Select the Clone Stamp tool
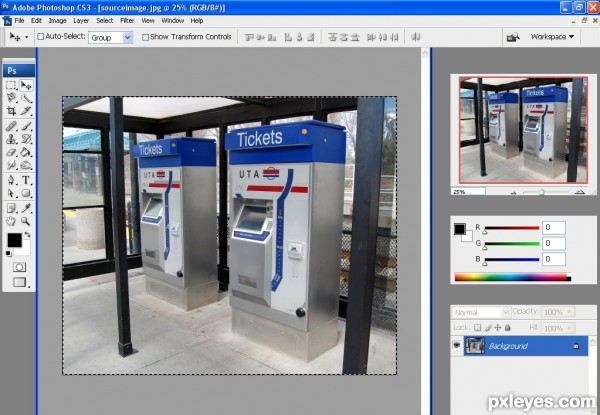Image resolution: width=600 pixels, height=415 pixels. pyautogui.click(x=11, y=139)
